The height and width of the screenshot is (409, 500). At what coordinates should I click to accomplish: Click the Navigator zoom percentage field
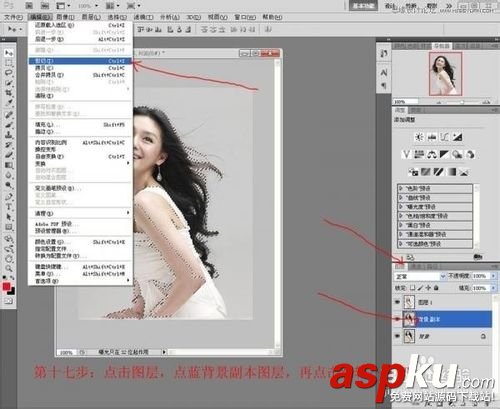[x=405, y=101]
